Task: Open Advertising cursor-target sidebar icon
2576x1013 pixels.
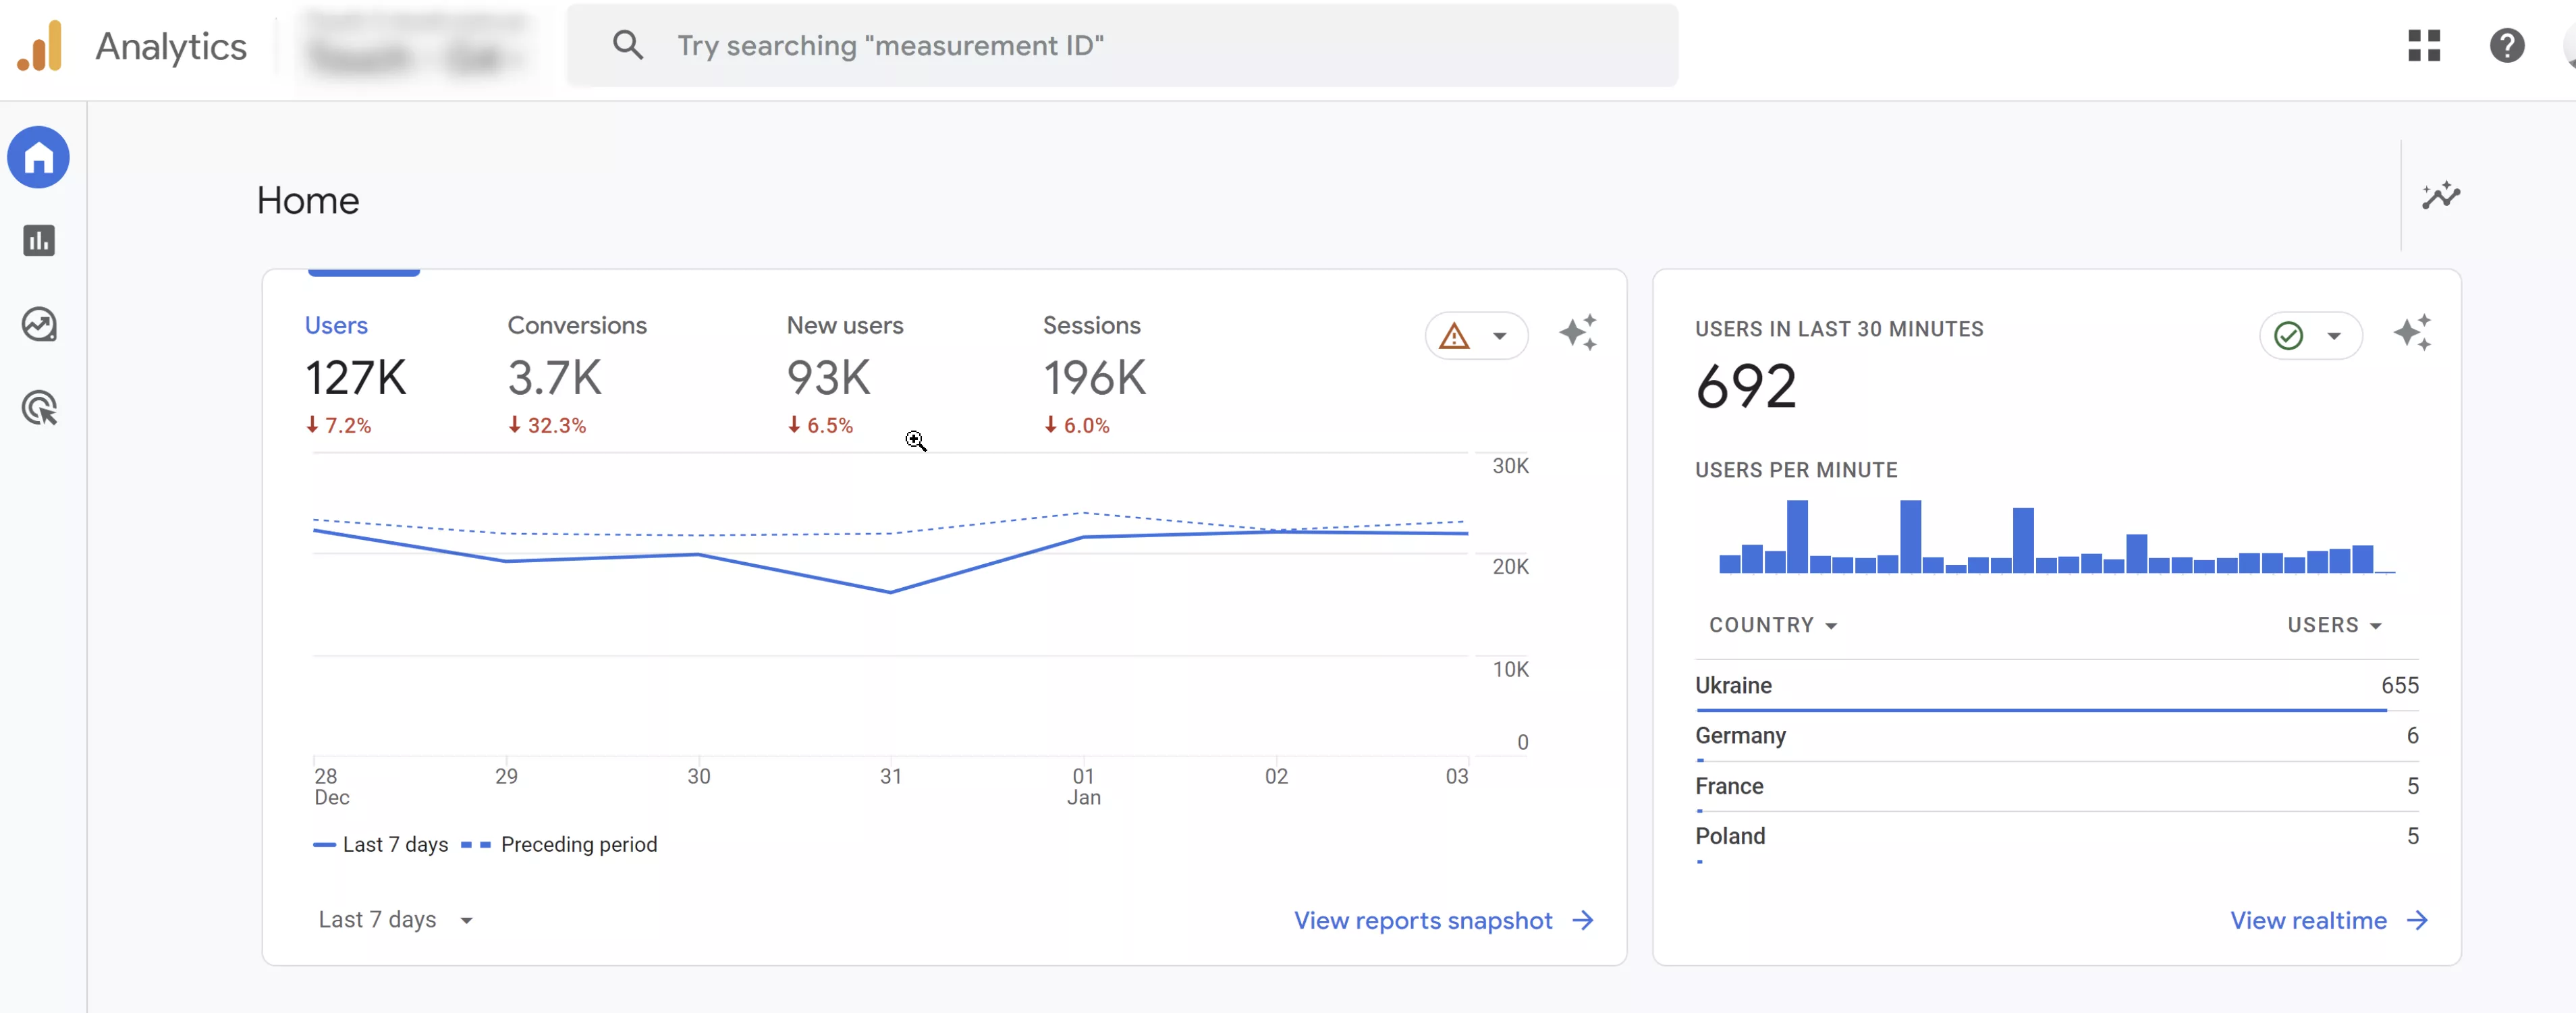Action: click(x=39, y=408)
